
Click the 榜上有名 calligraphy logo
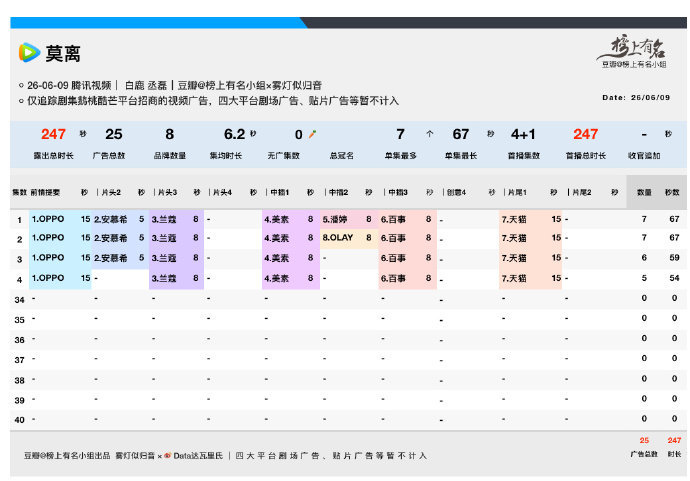[x=633, y=48]
